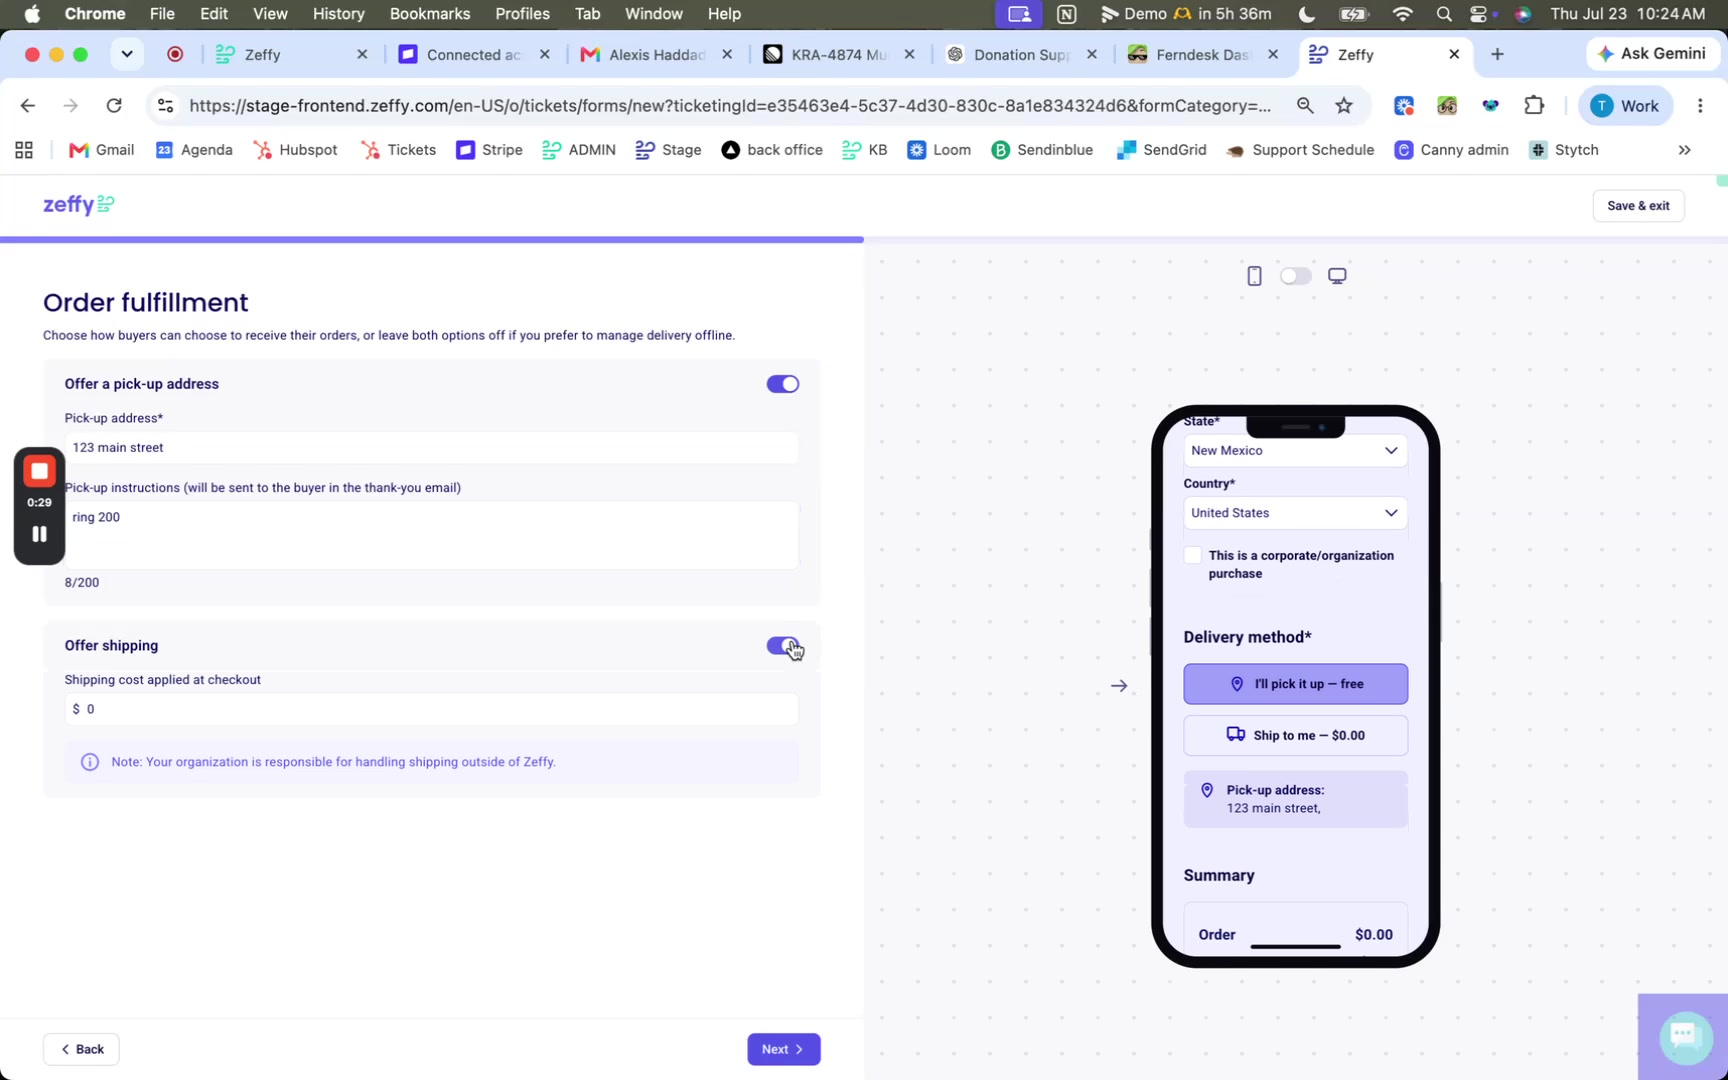Turn off the Offer shipping toggle
The image size is (1728, 1080).
click(x=783, y=646)
